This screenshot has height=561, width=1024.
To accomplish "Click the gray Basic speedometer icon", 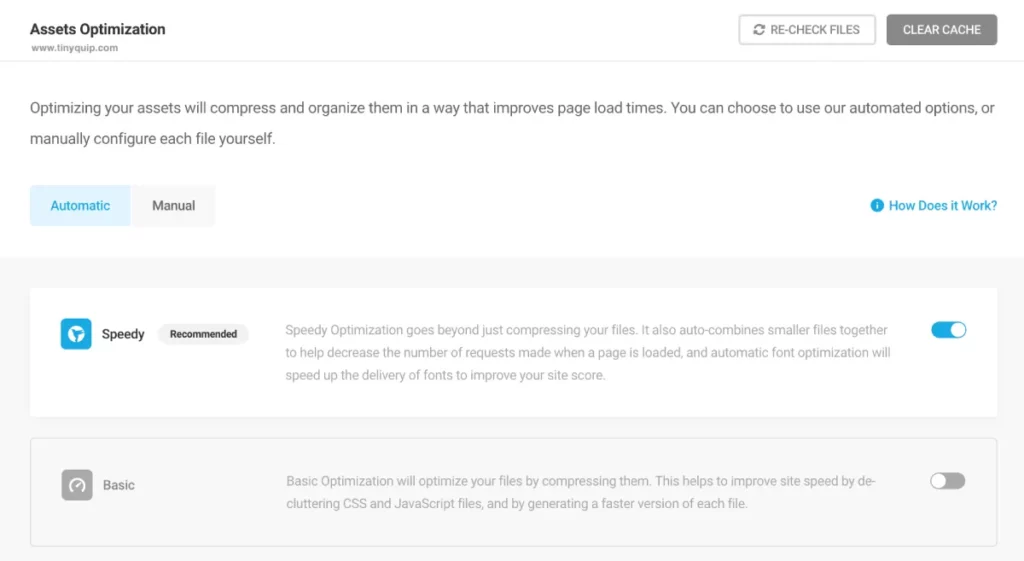I will point(77,485).
